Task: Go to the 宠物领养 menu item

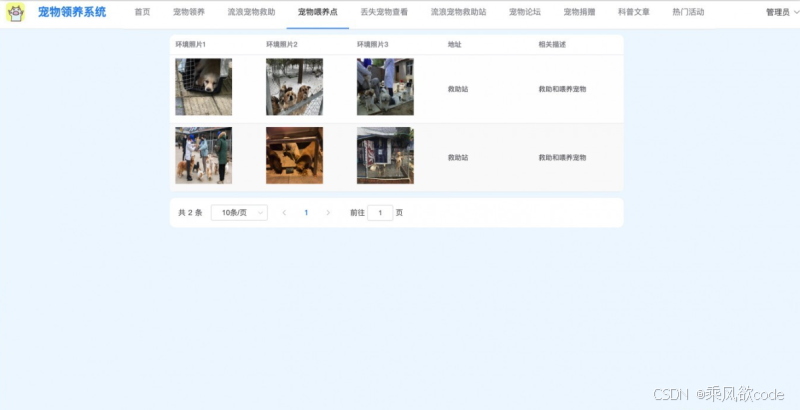Action: (x=189, y=12)
